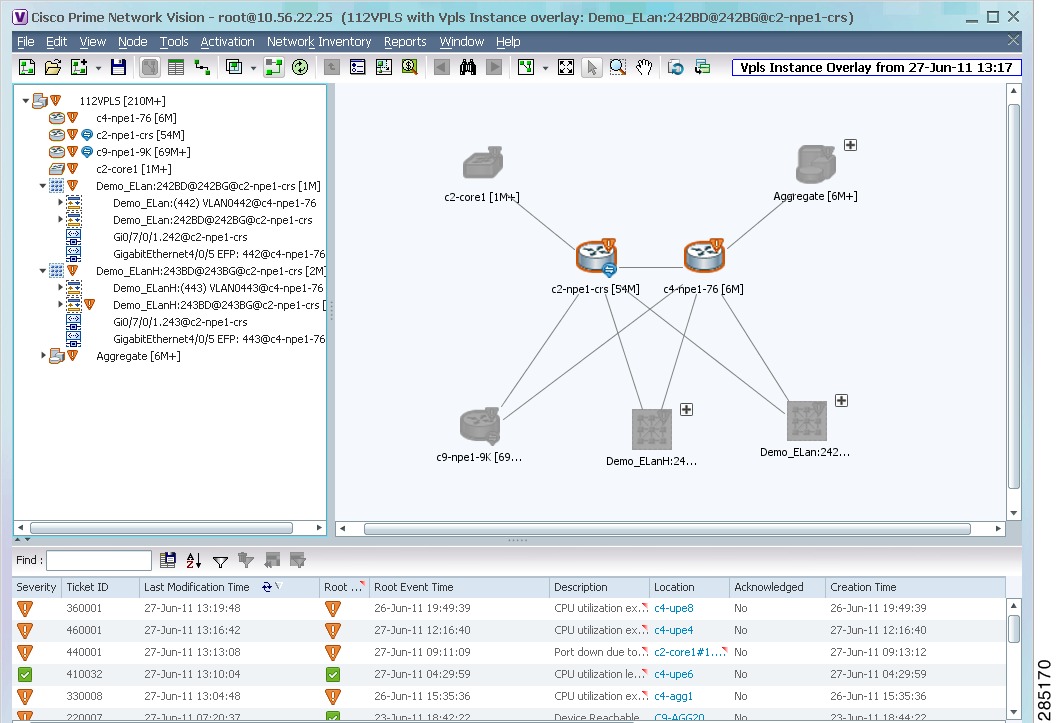Expand Demo_ELanH:(443) VLAN0443 tree entry

[60, 287]
